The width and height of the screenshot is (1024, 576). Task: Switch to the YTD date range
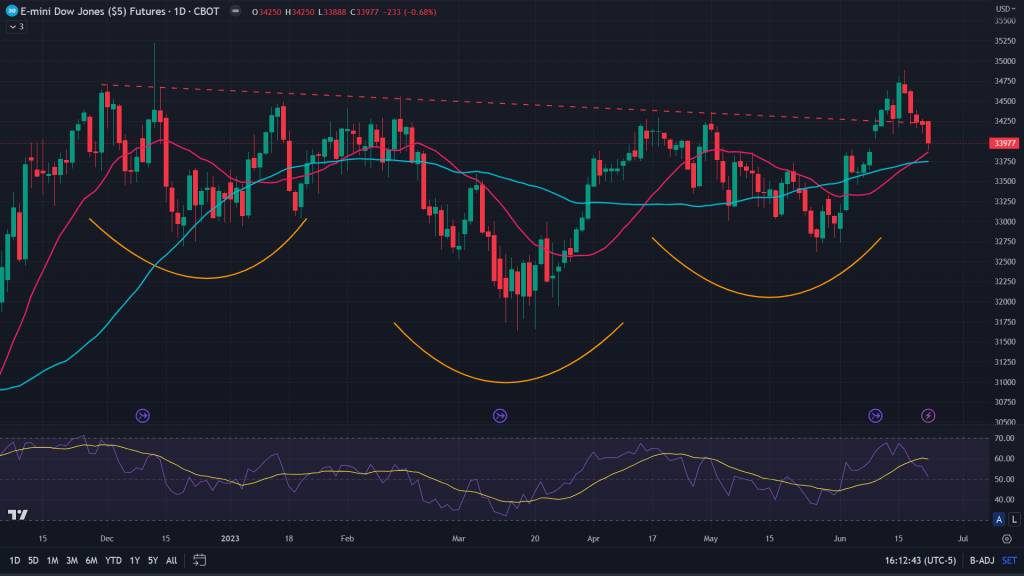(113, 560)
